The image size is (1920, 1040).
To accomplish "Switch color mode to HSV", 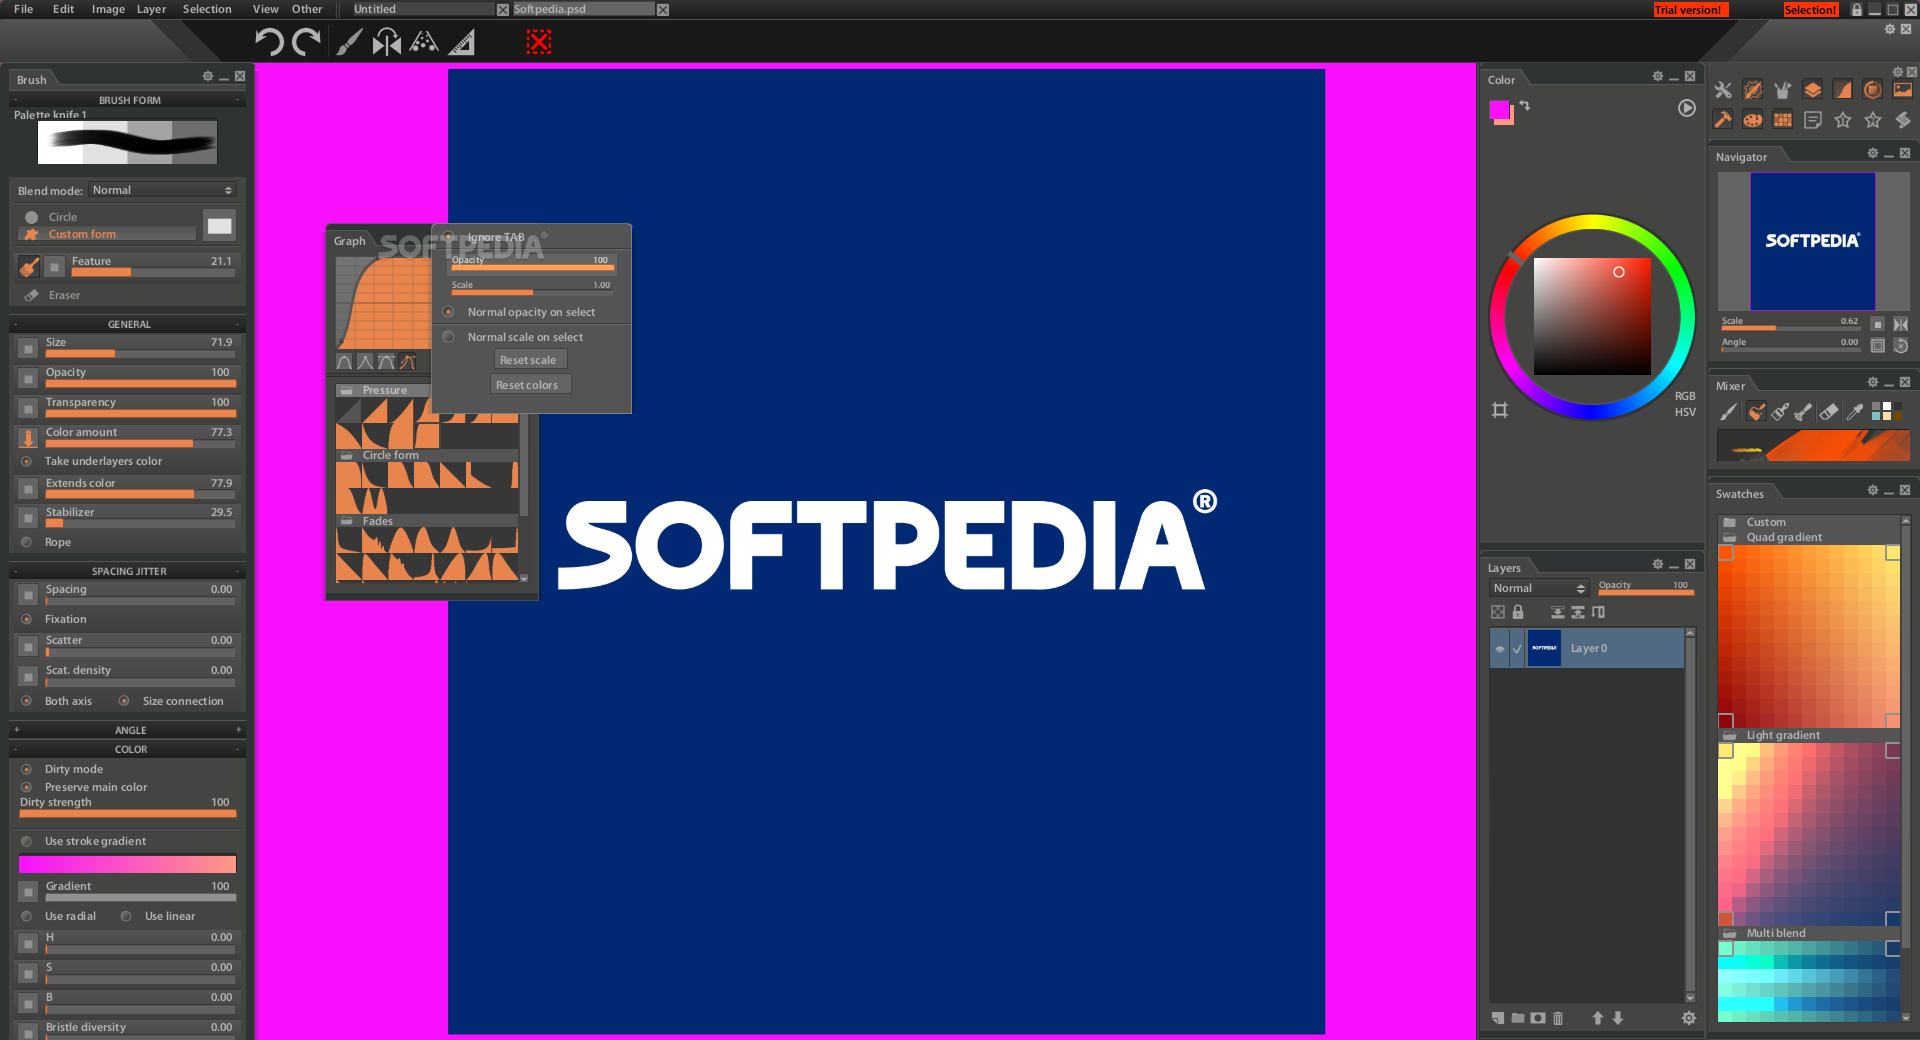I will click(1685, 412).
